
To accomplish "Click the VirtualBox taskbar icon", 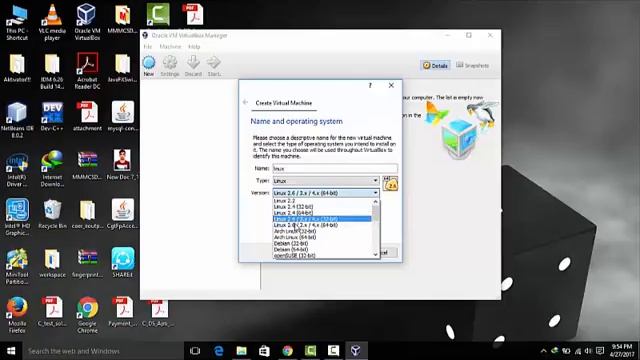I will (x=356, y=351).
